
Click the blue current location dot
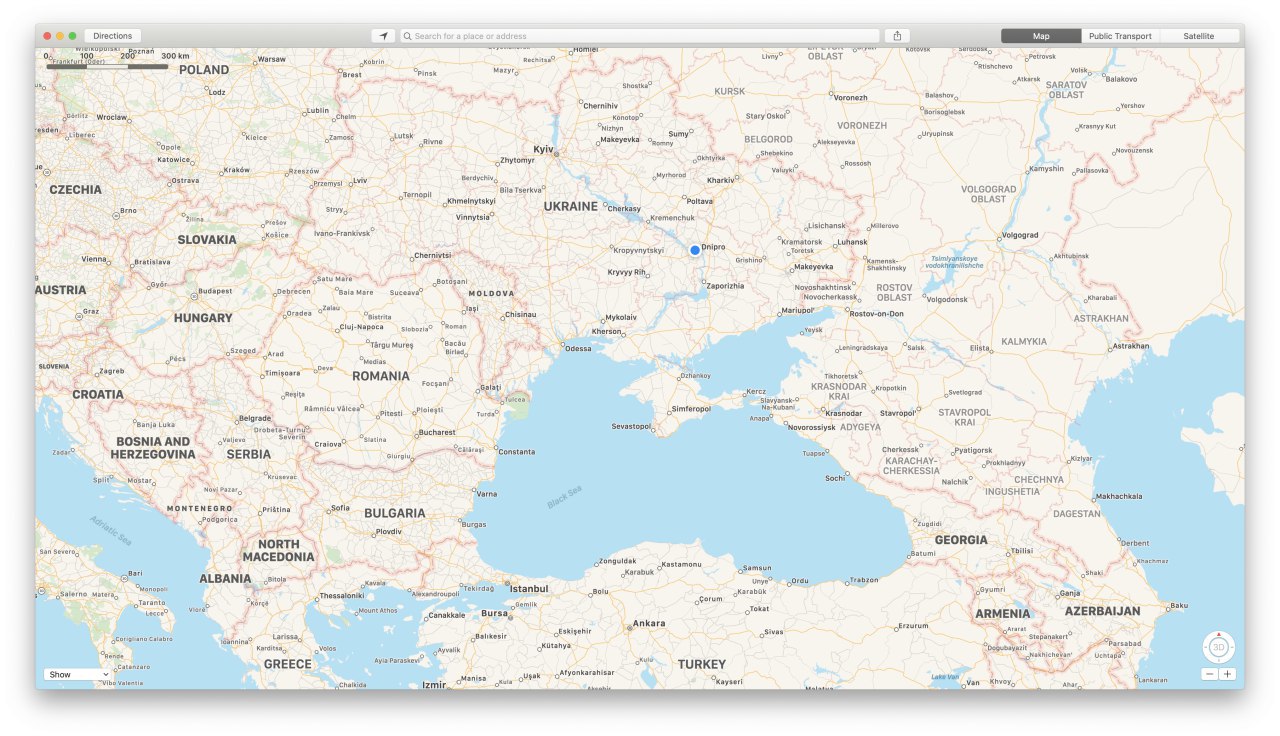[695, 250]
